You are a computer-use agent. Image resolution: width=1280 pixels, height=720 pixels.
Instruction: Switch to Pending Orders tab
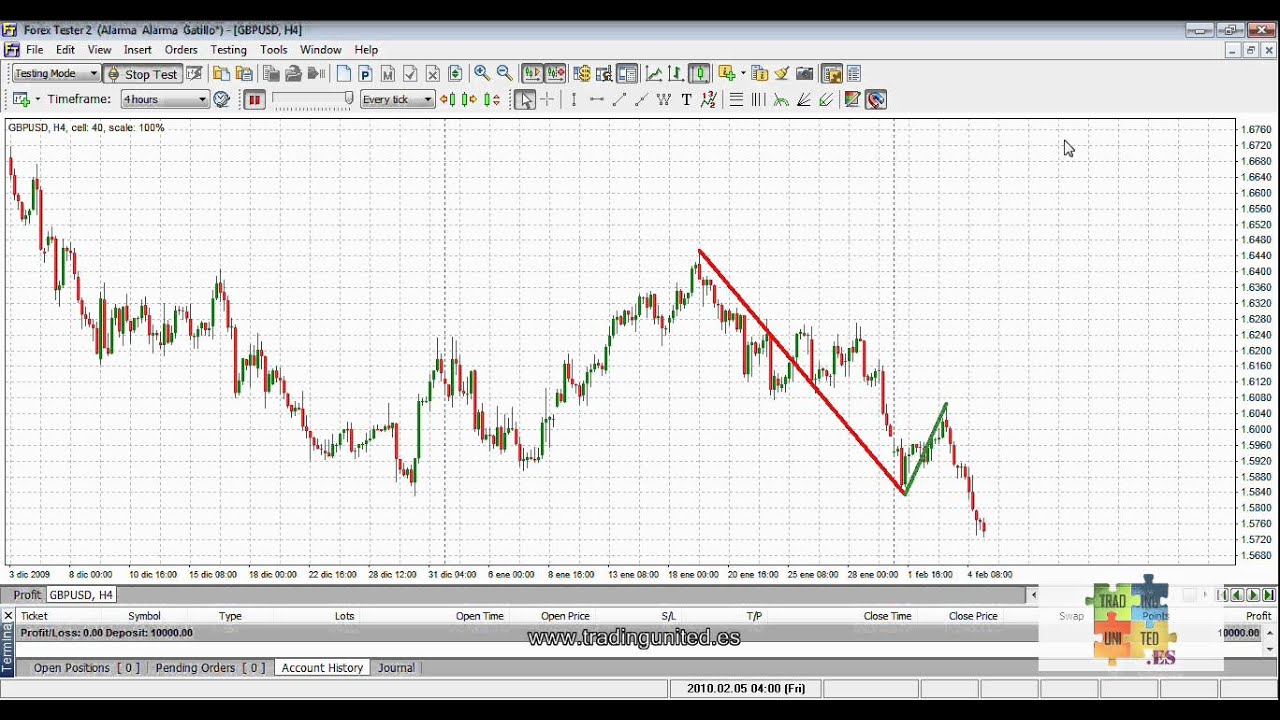[210, 668]
